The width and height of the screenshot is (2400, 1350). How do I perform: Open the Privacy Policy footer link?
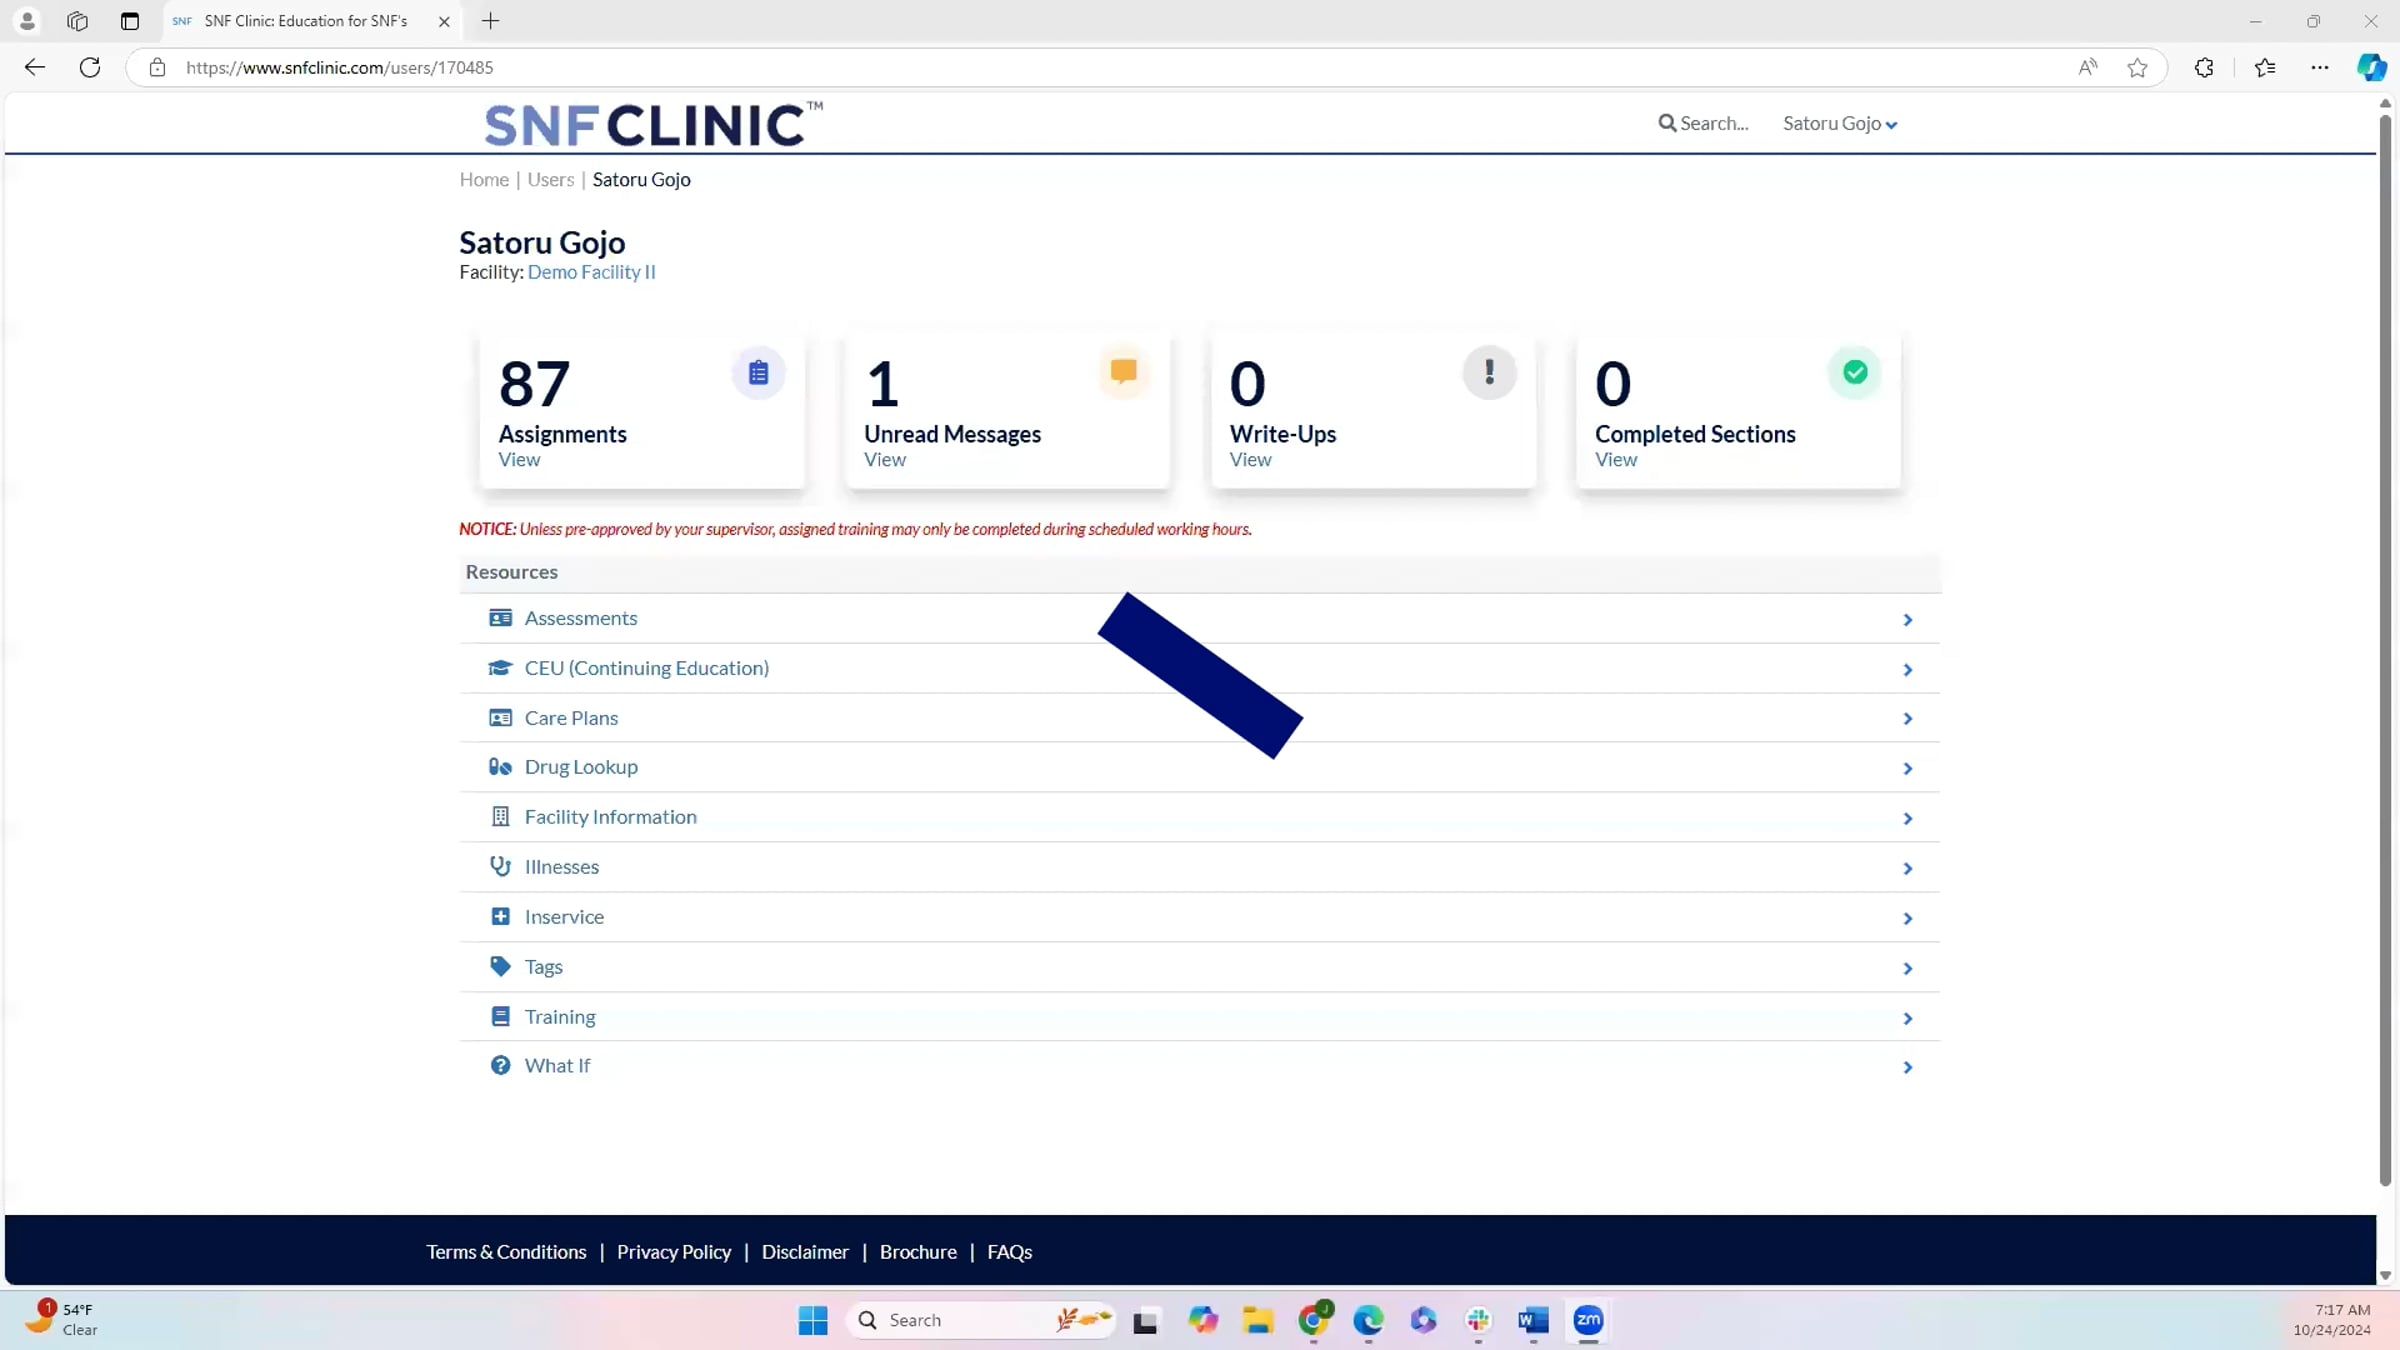pyautogui.click(x=673, y=1252)
